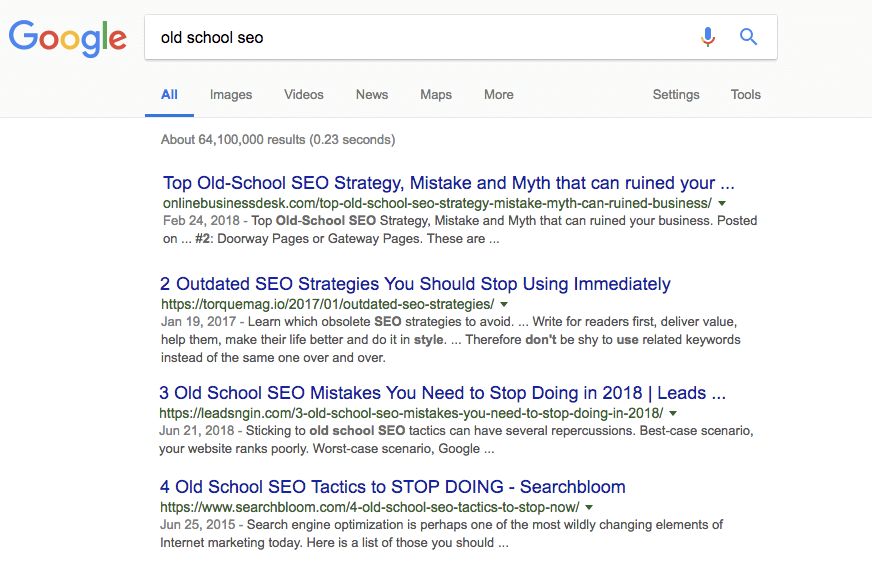
Task: Select the All tab
Action: coord(169,95)
